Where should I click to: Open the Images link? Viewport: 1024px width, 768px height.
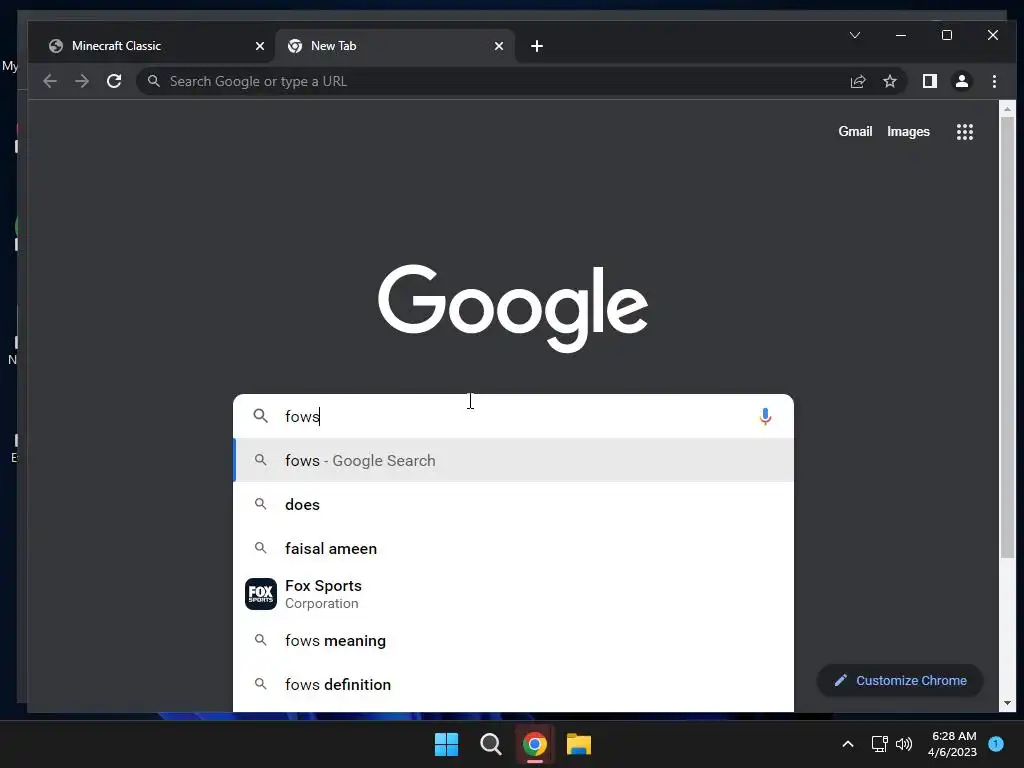point(908,132)
